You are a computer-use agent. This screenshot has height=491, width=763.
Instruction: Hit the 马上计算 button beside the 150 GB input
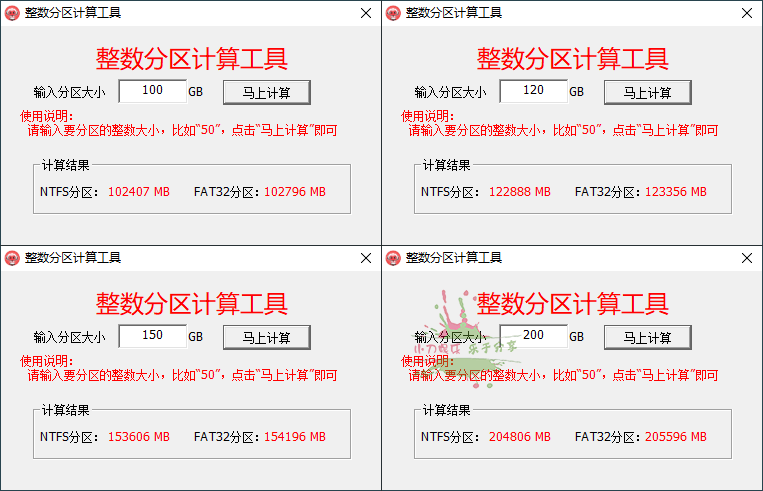266,337
